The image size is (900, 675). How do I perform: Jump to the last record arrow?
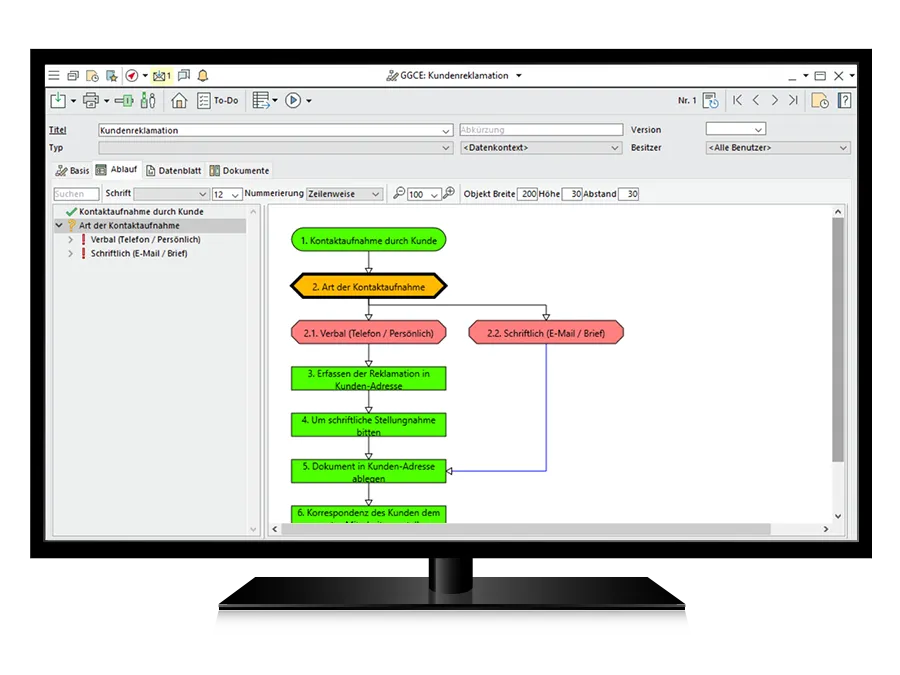tap(793, 101)
